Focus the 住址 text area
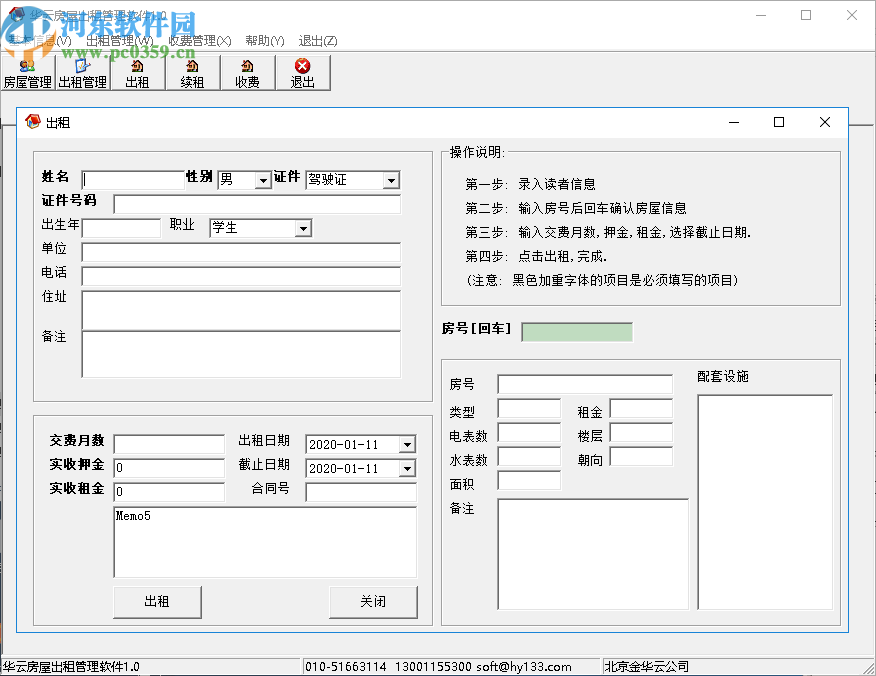 [241, 310]
